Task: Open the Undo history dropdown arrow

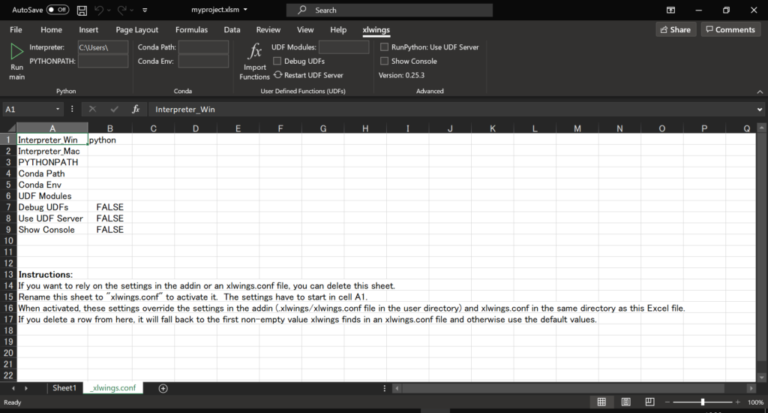Action: tap(108, 10)
